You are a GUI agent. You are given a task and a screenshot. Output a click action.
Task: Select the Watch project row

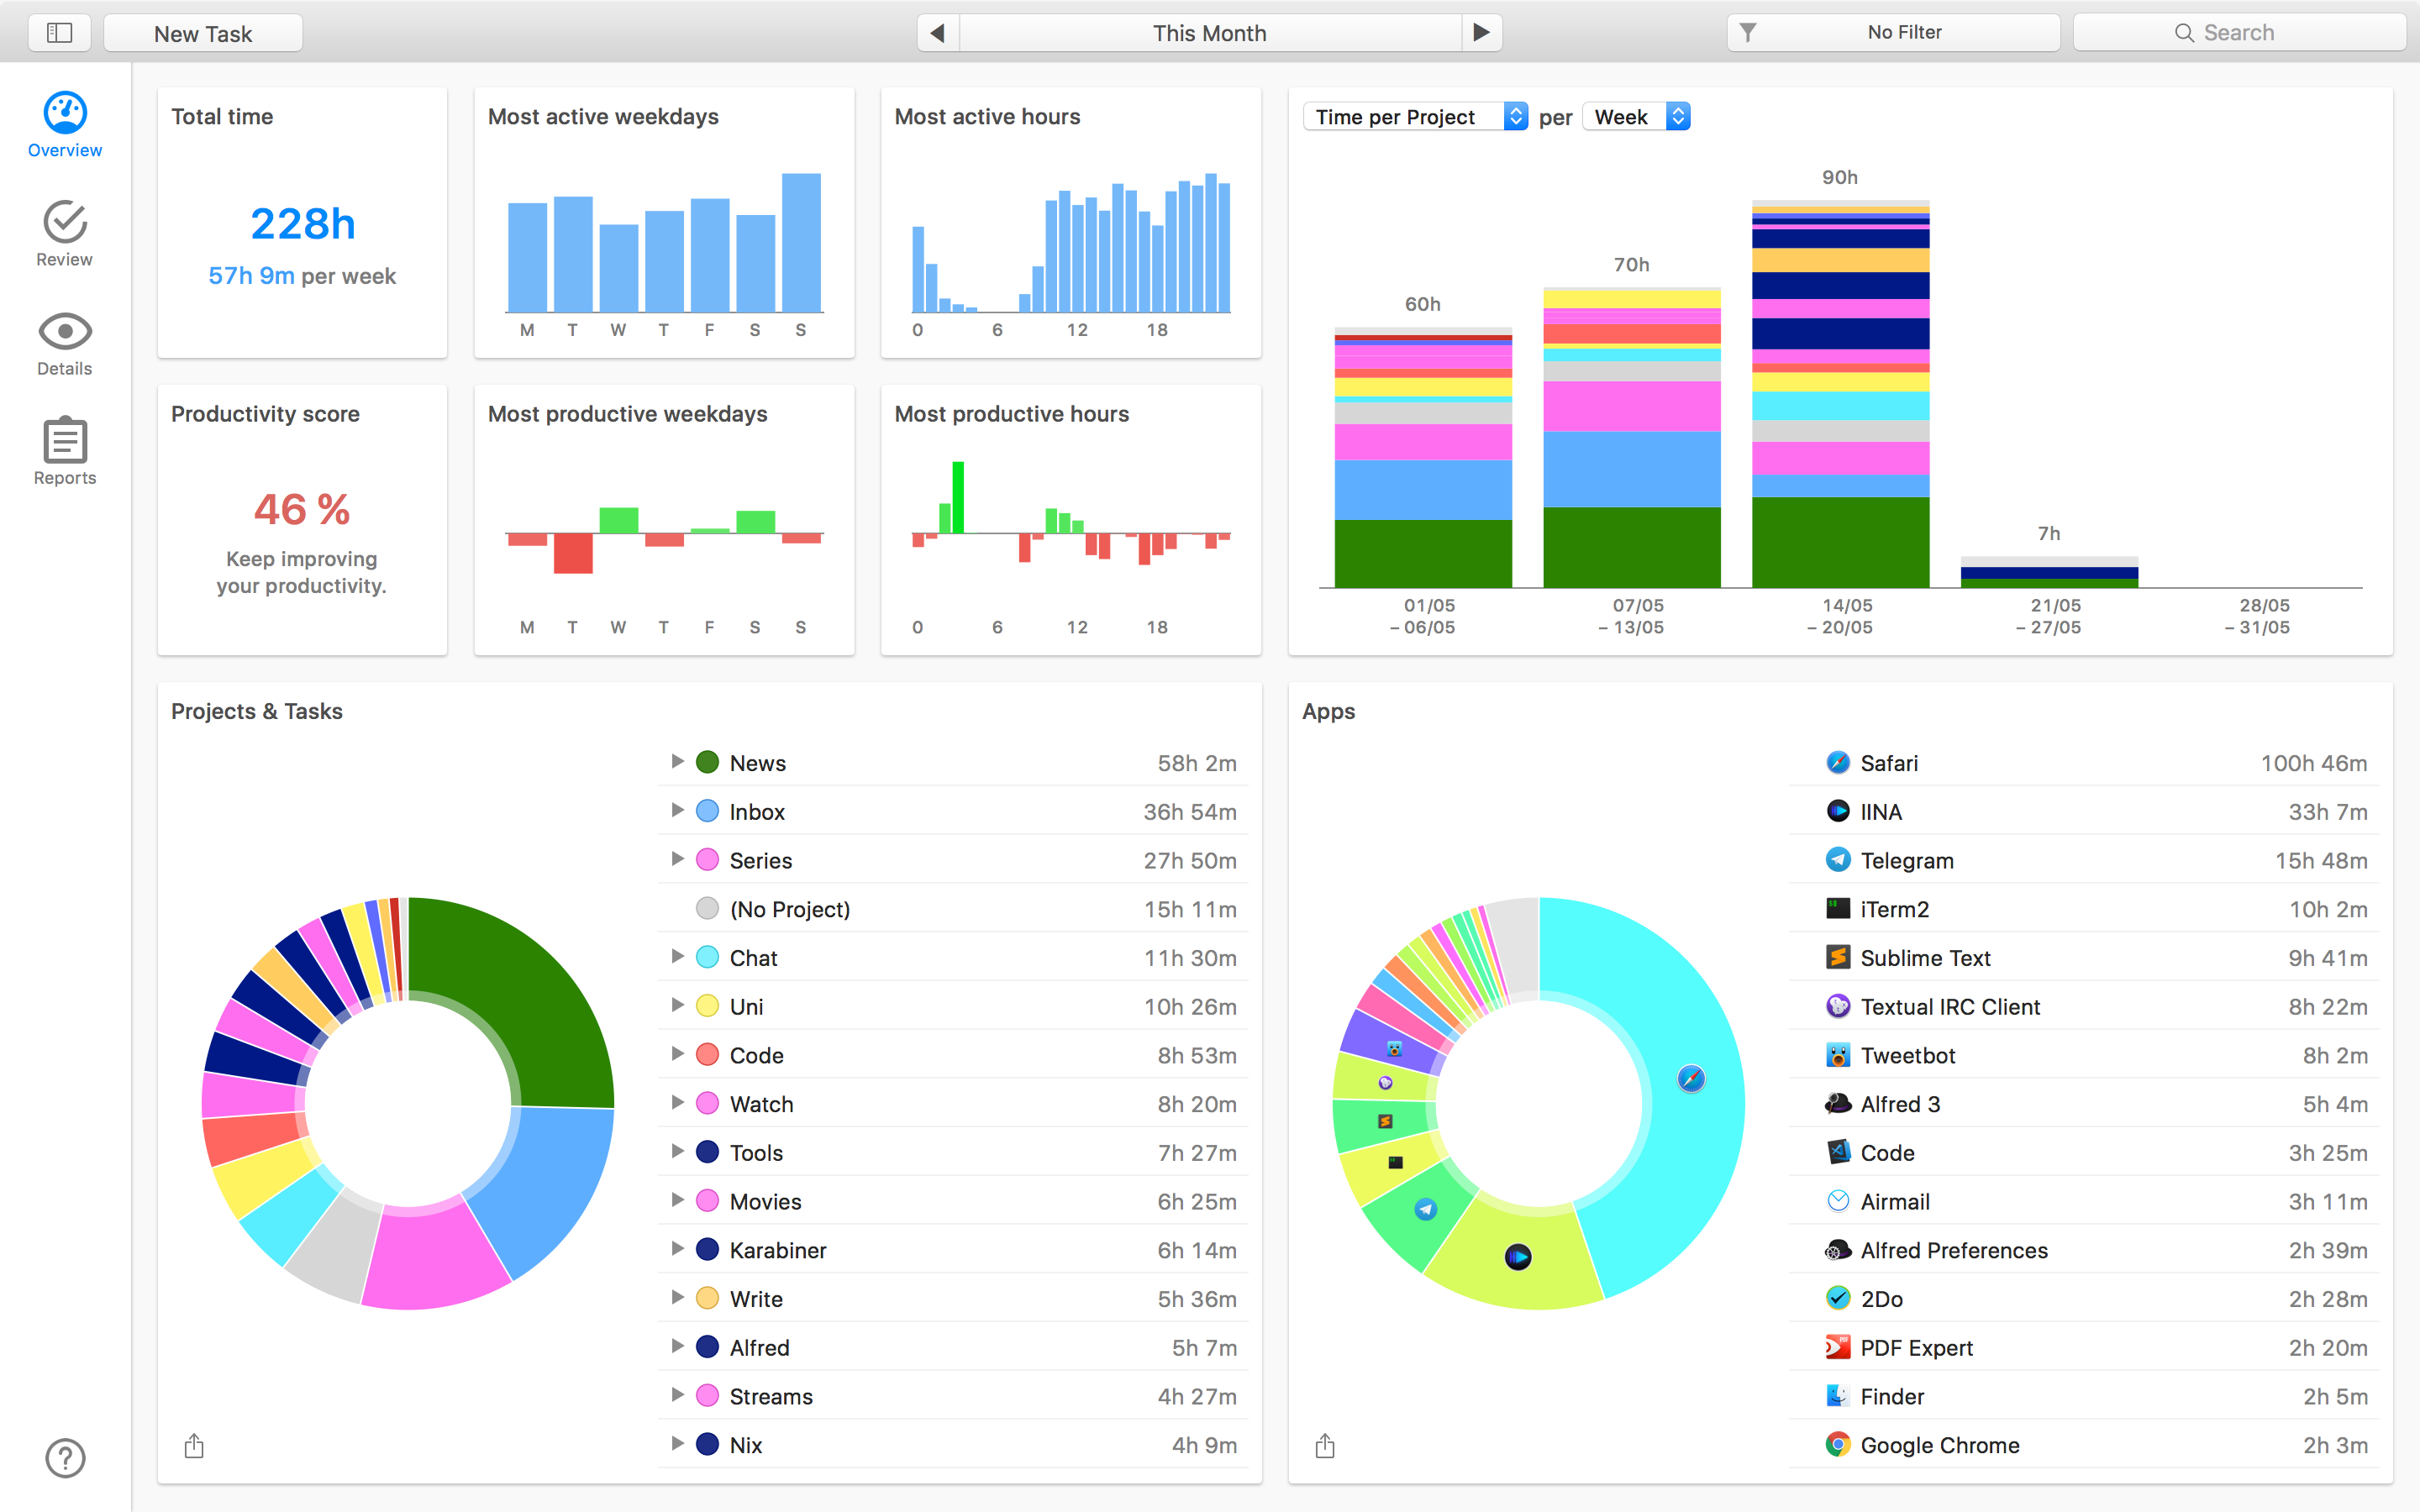tap(953, 1104)
